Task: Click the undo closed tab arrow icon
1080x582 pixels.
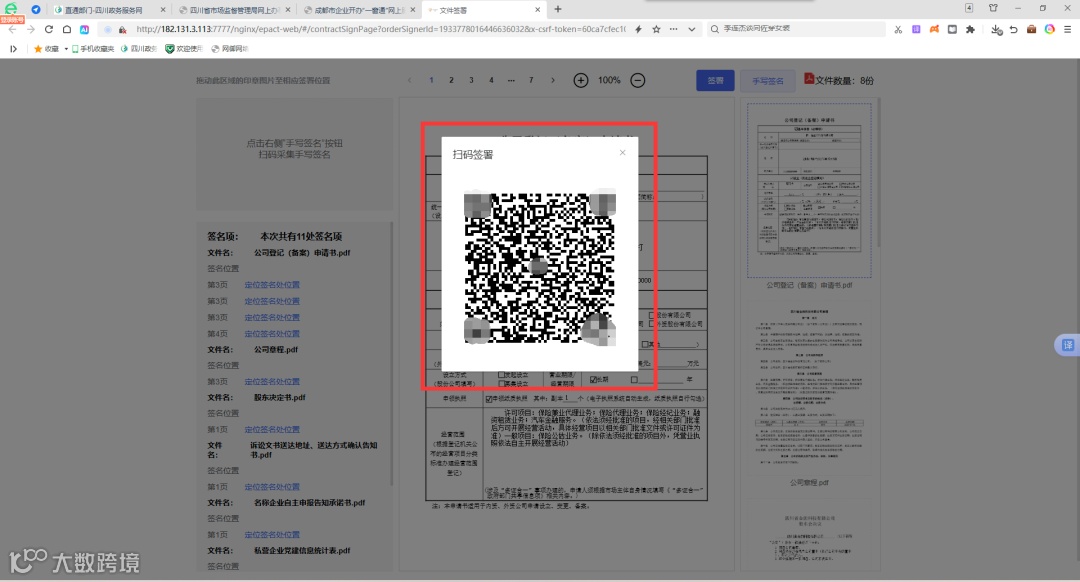Action: (x=1014, y=30)
